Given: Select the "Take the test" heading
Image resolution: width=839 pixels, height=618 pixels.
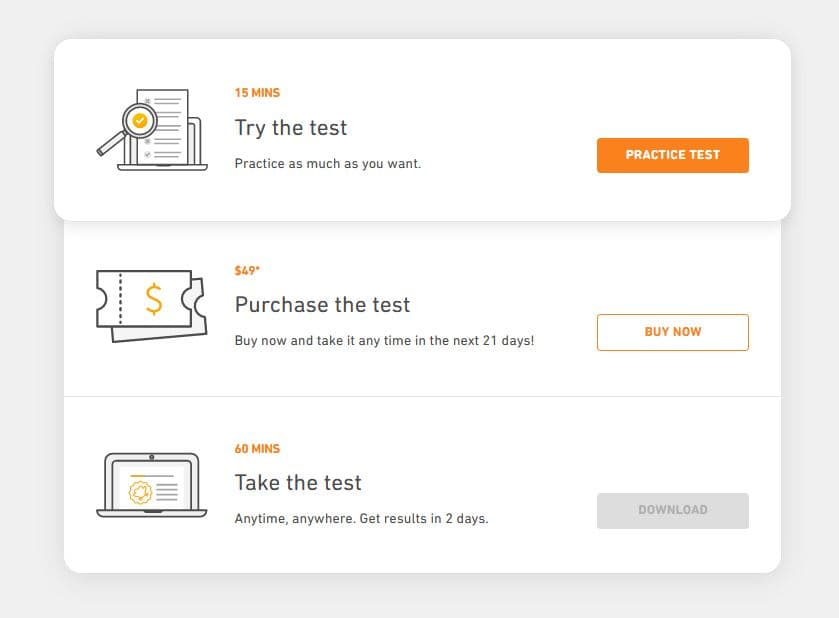Looking at the screenshot, I should click(x=298, y=483).
